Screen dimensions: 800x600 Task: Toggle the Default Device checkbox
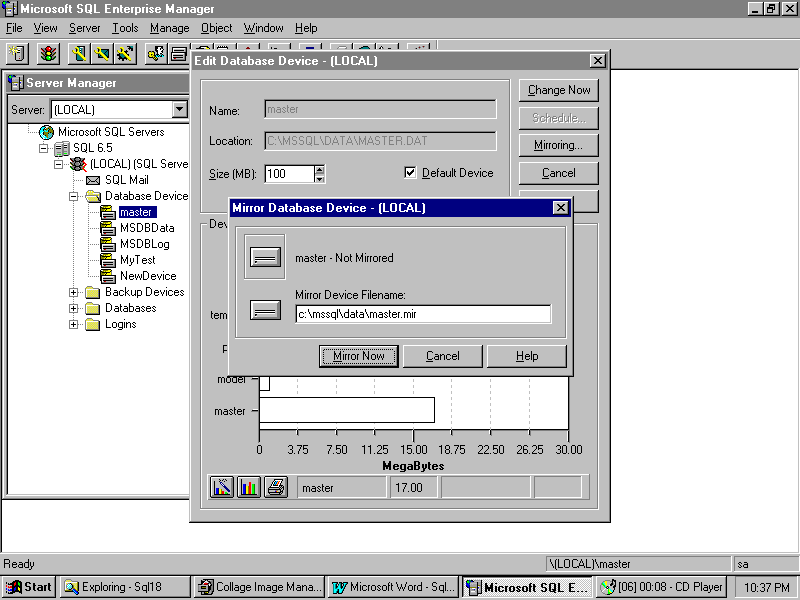(x=410, y=173)
